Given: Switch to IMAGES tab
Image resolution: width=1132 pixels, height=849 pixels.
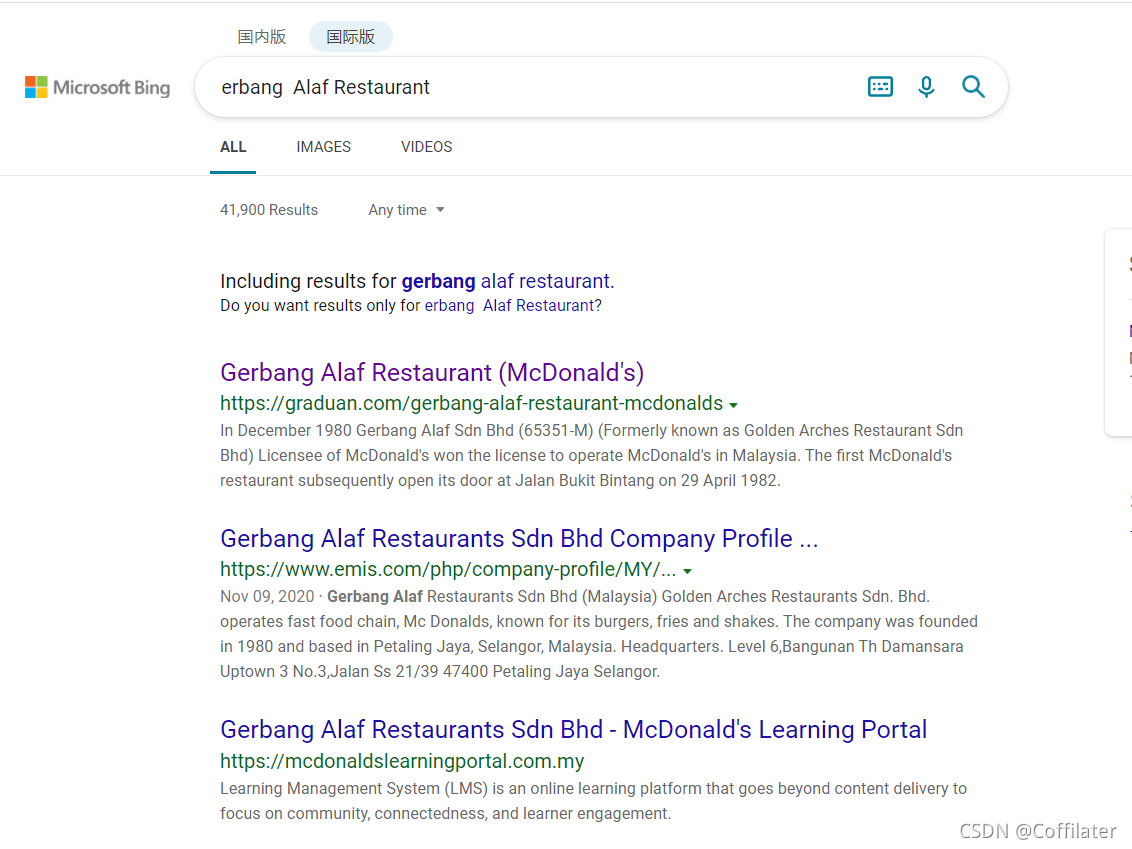Looking at the screenshot, I should coord(323,147).
